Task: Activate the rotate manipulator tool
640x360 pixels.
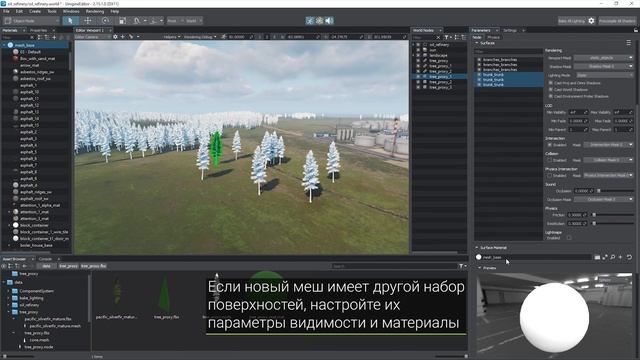Action: (x=105, y=20)
